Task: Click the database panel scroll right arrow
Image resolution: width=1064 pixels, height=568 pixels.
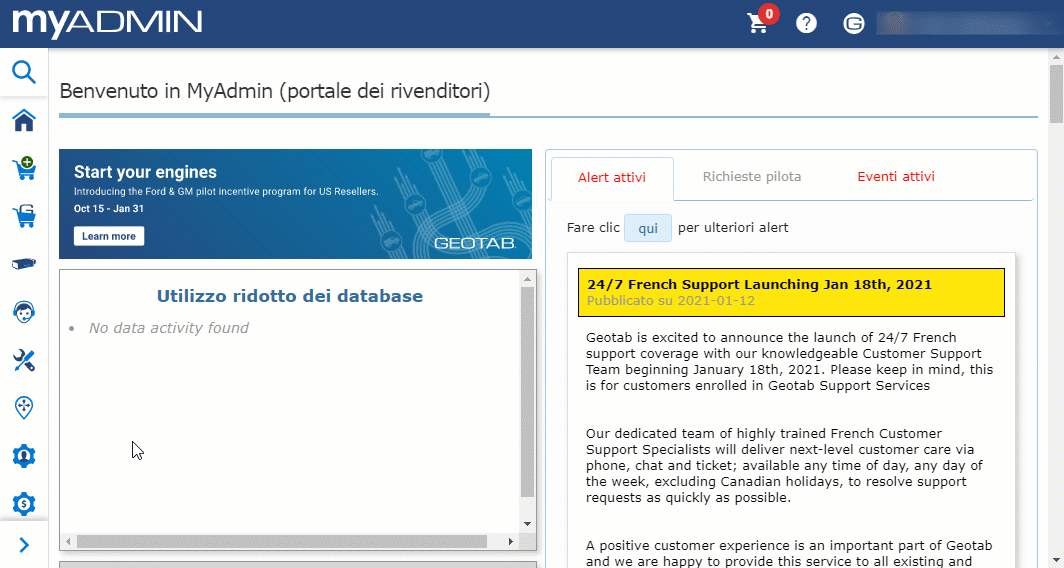Action: click(512, 542)
